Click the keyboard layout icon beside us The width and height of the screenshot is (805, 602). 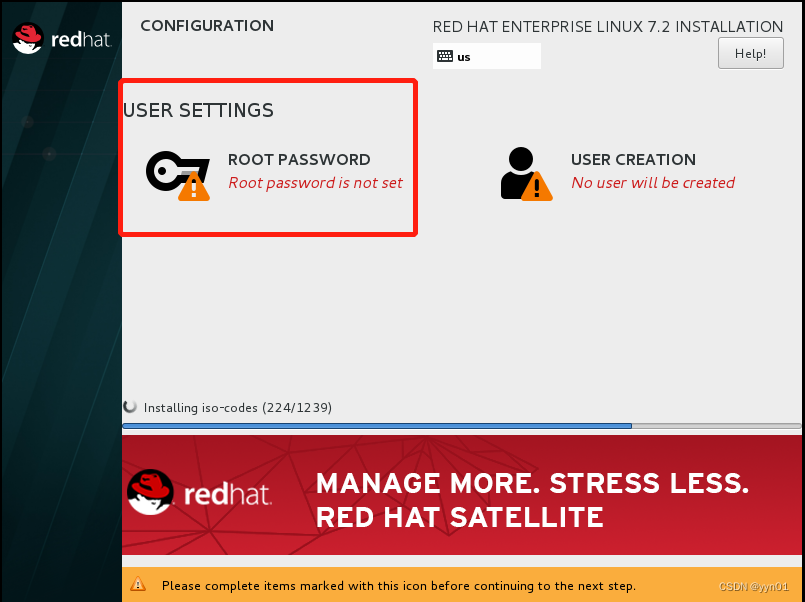pyautogui.click(x=444, y=56)
